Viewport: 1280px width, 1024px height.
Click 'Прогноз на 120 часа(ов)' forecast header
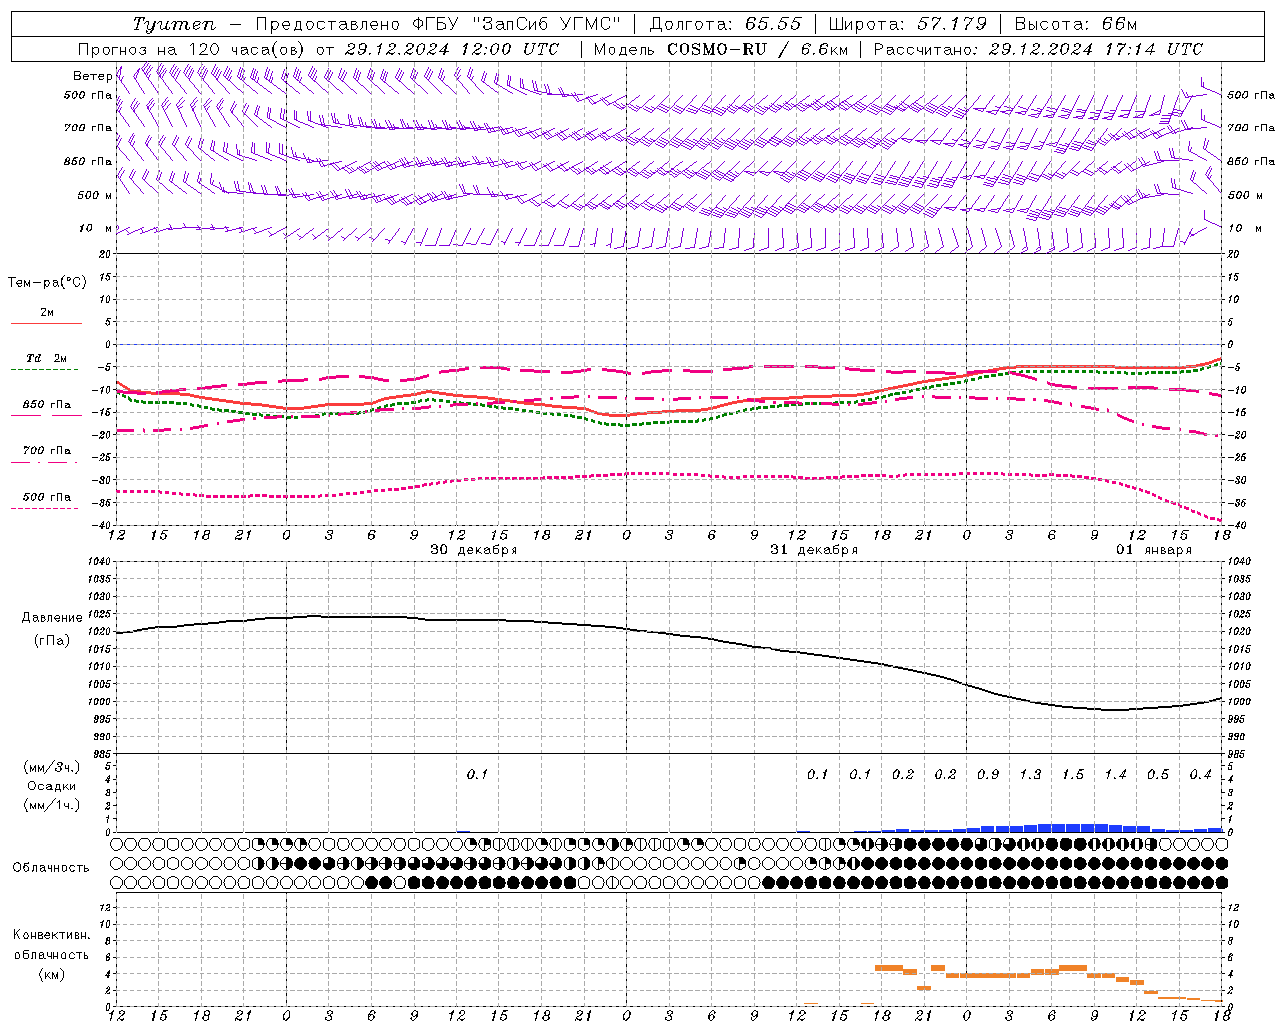(x=191, y=49)
